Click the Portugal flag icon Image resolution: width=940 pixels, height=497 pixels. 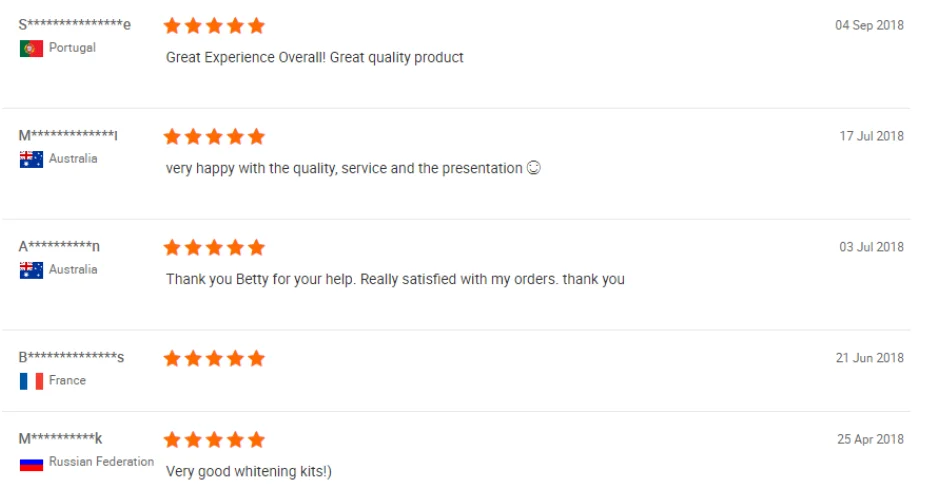tap(31, 49)
